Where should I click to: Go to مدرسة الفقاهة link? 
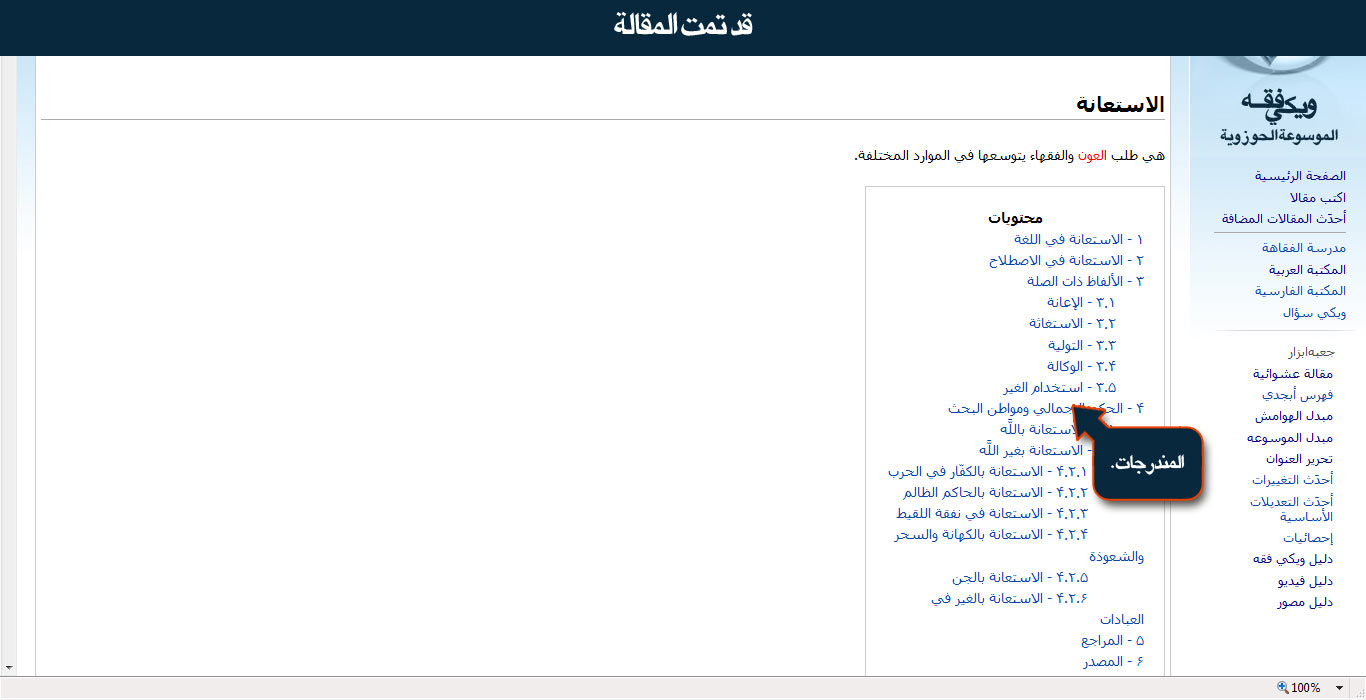pos(1304,248)
